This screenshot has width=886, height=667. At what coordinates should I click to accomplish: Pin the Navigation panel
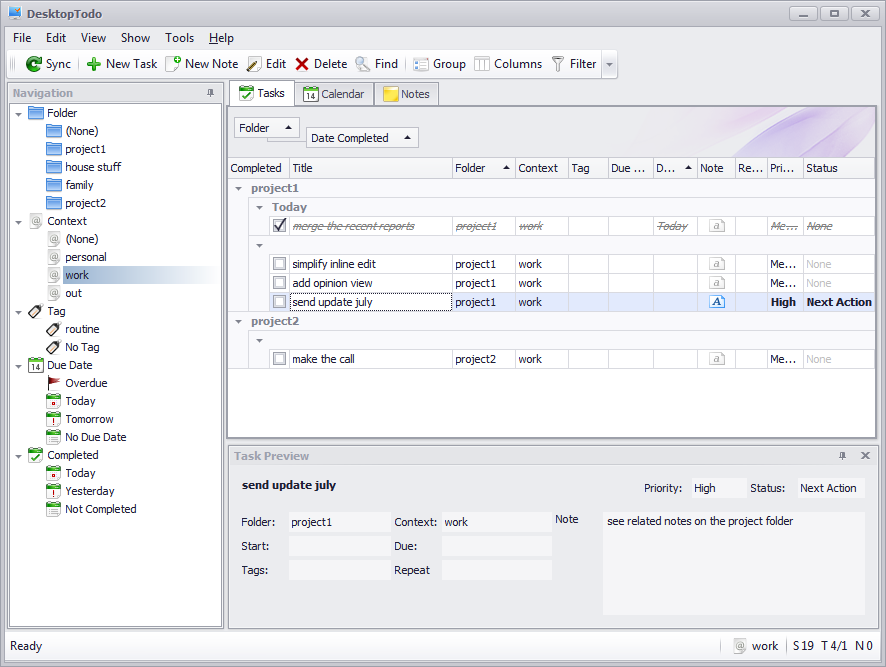click(210, 93)
